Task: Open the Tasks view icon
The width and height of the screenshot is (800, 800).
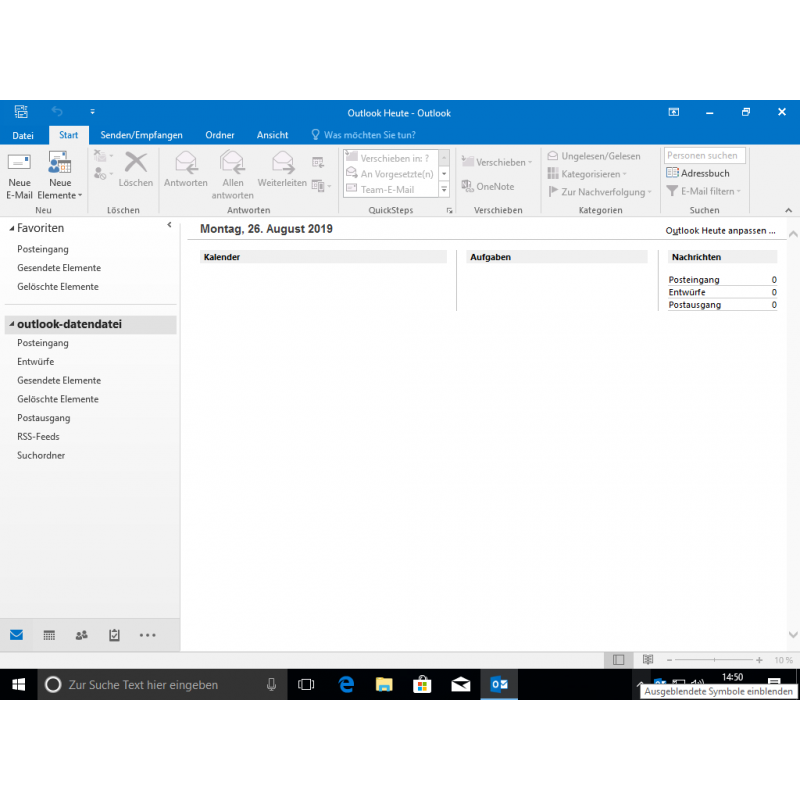Action: point(114,635)
